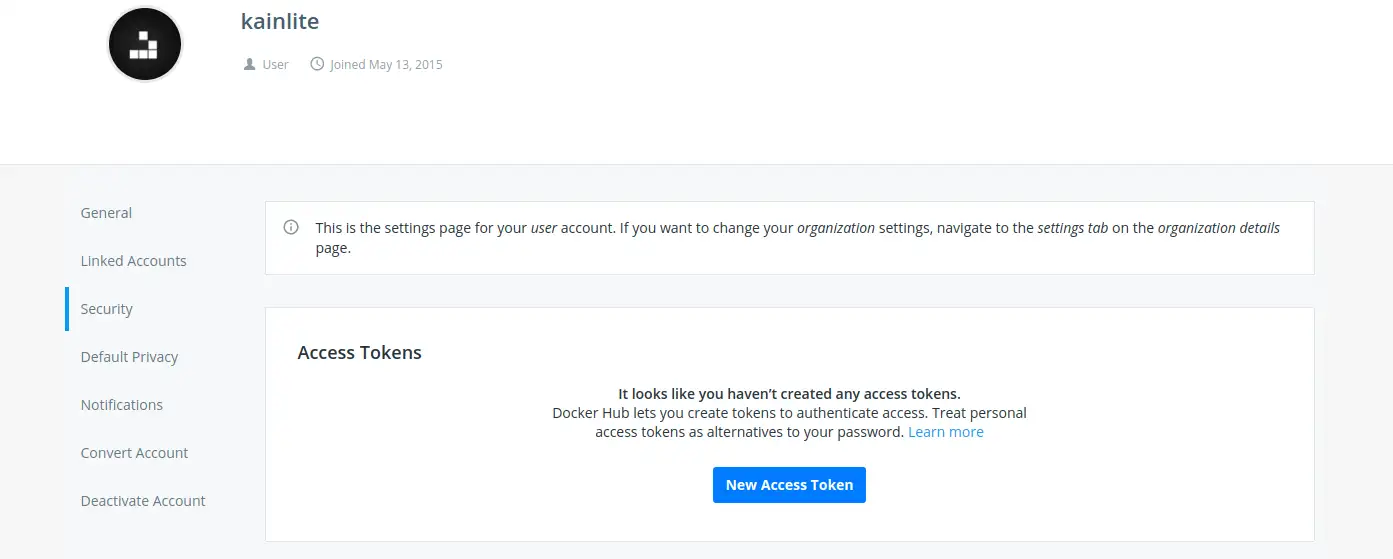Select the Security sidebar item
Viewport: 1393px width, 559px height.
tap(106, 309)
